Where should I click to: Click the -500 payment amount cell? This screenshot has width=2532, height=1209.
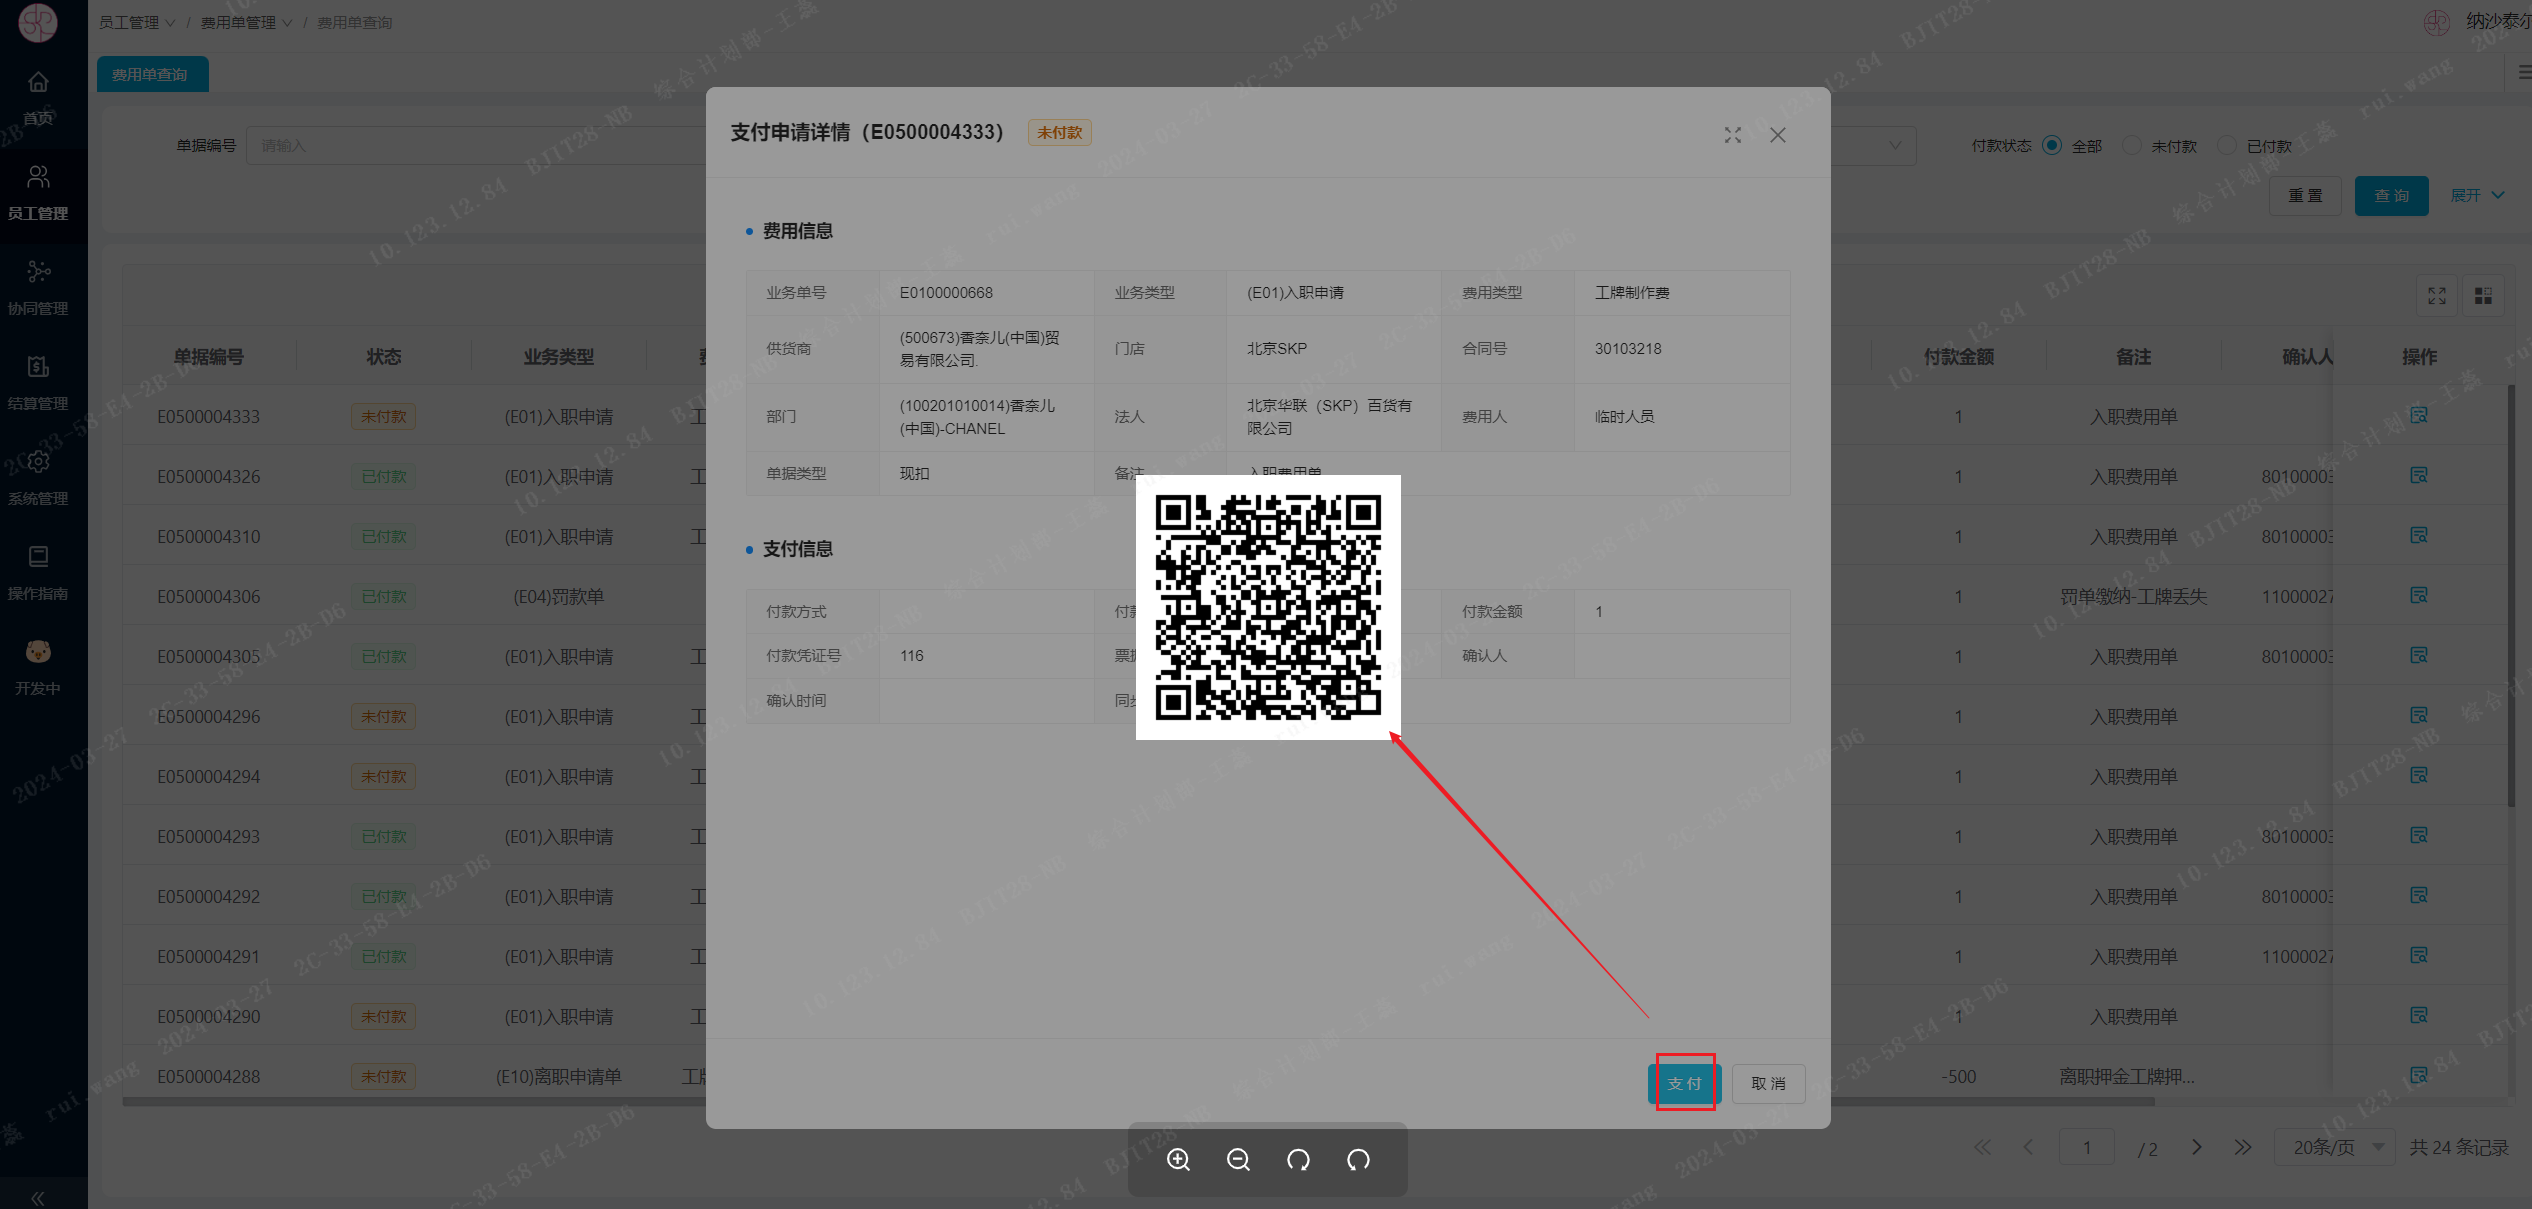pyautogui.click(x=1958, y=1076)
